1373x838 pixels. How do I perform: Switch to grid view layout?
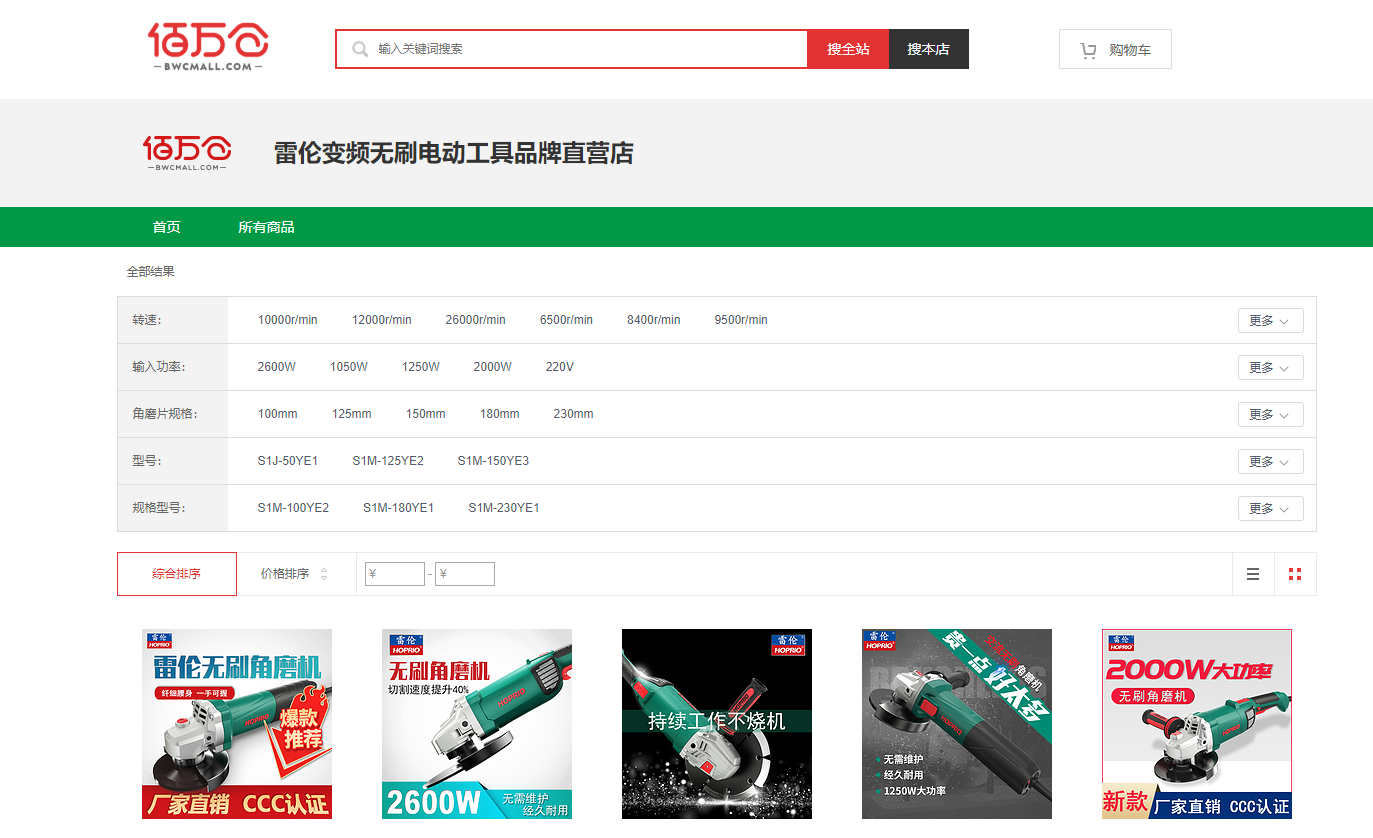tap(1295, 574)
